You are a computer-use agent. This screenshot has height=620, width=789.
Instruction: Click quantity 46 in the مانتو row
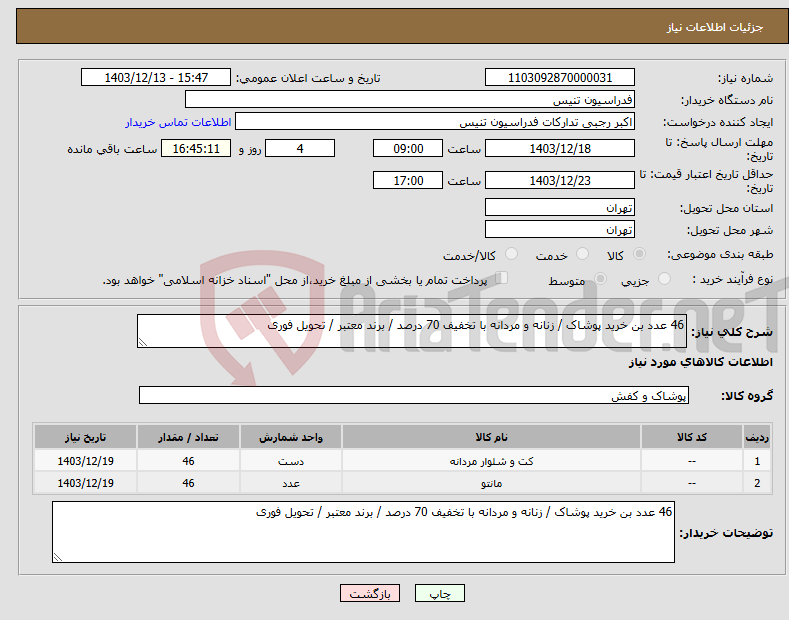(x=188, y=483)
